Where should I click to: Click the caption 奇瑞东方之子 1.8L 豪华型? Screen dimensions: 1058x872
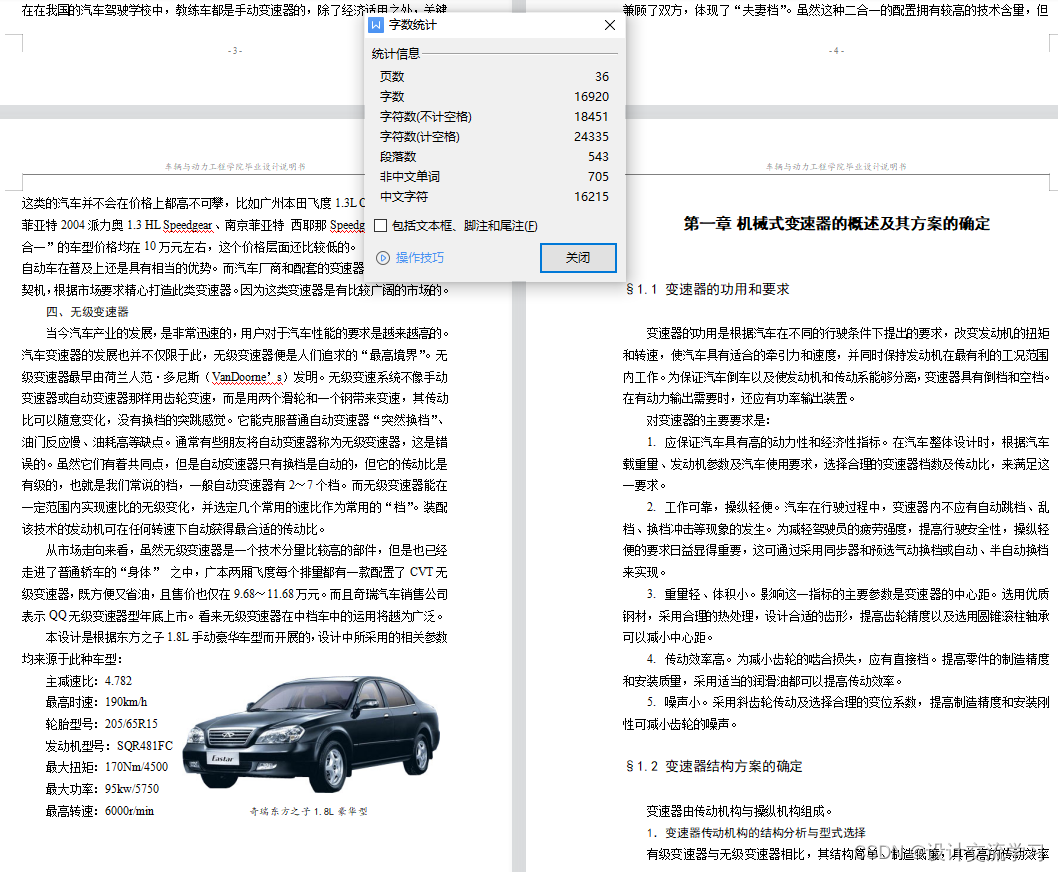pos(308,811)
